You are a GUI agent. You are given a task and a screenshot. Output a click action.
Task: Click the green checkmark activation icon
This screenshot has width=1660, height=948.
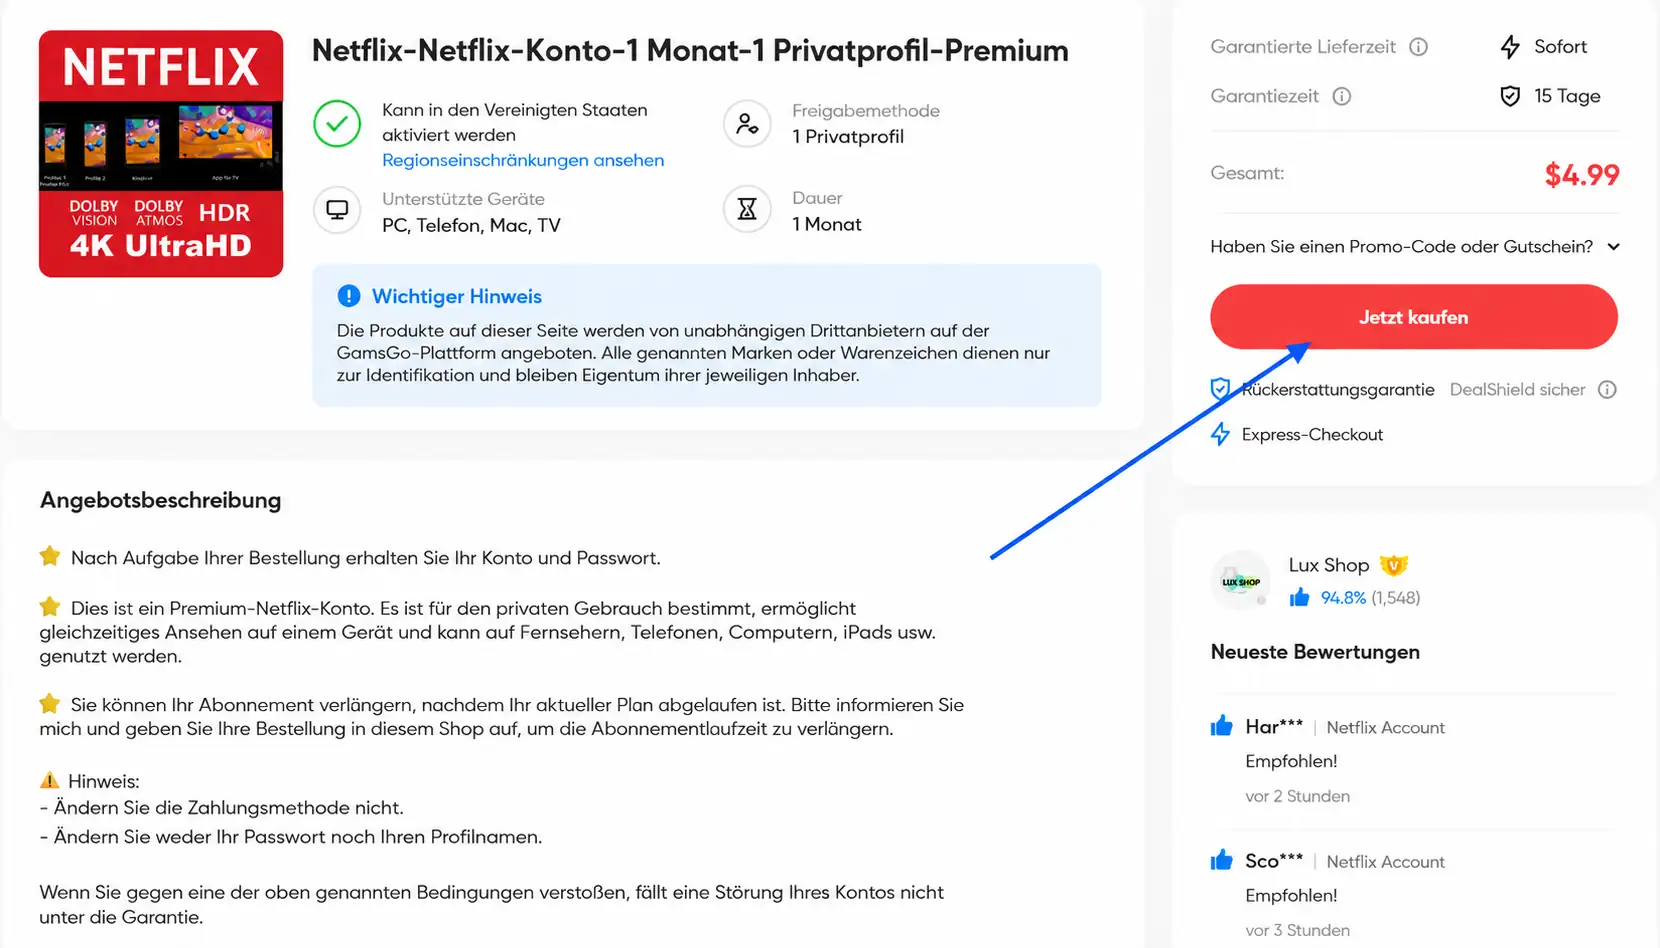click(337, 124)
